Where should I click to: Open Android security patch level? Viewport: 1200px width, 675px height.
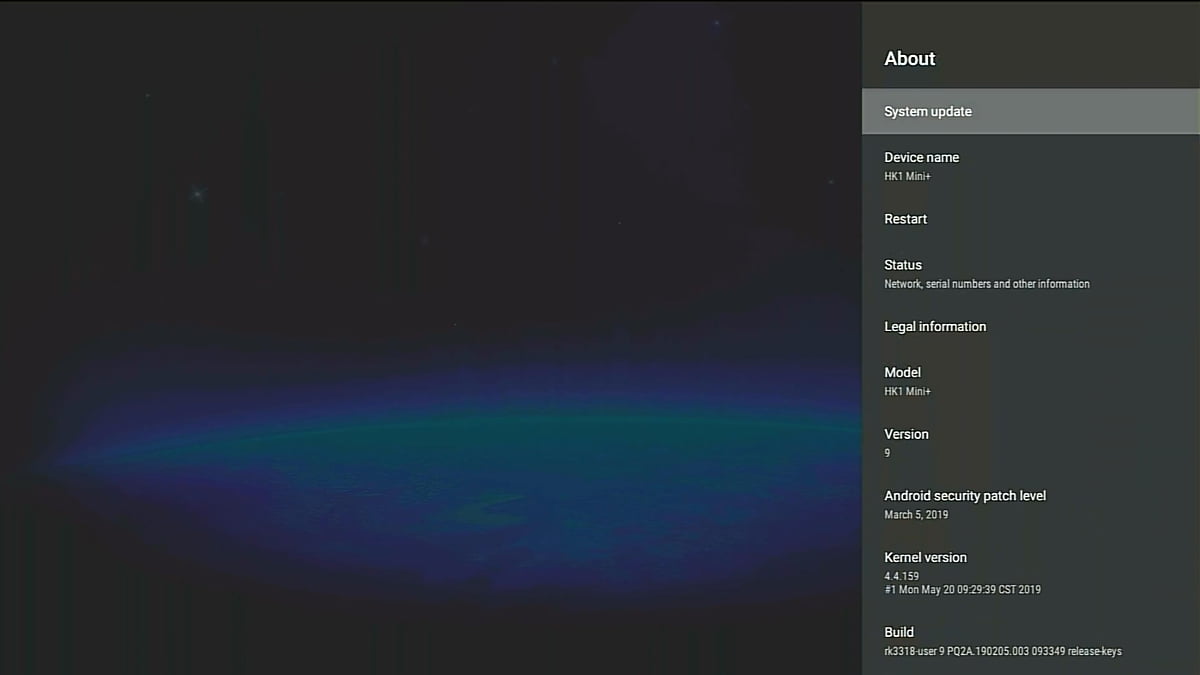coord(1031,504)
